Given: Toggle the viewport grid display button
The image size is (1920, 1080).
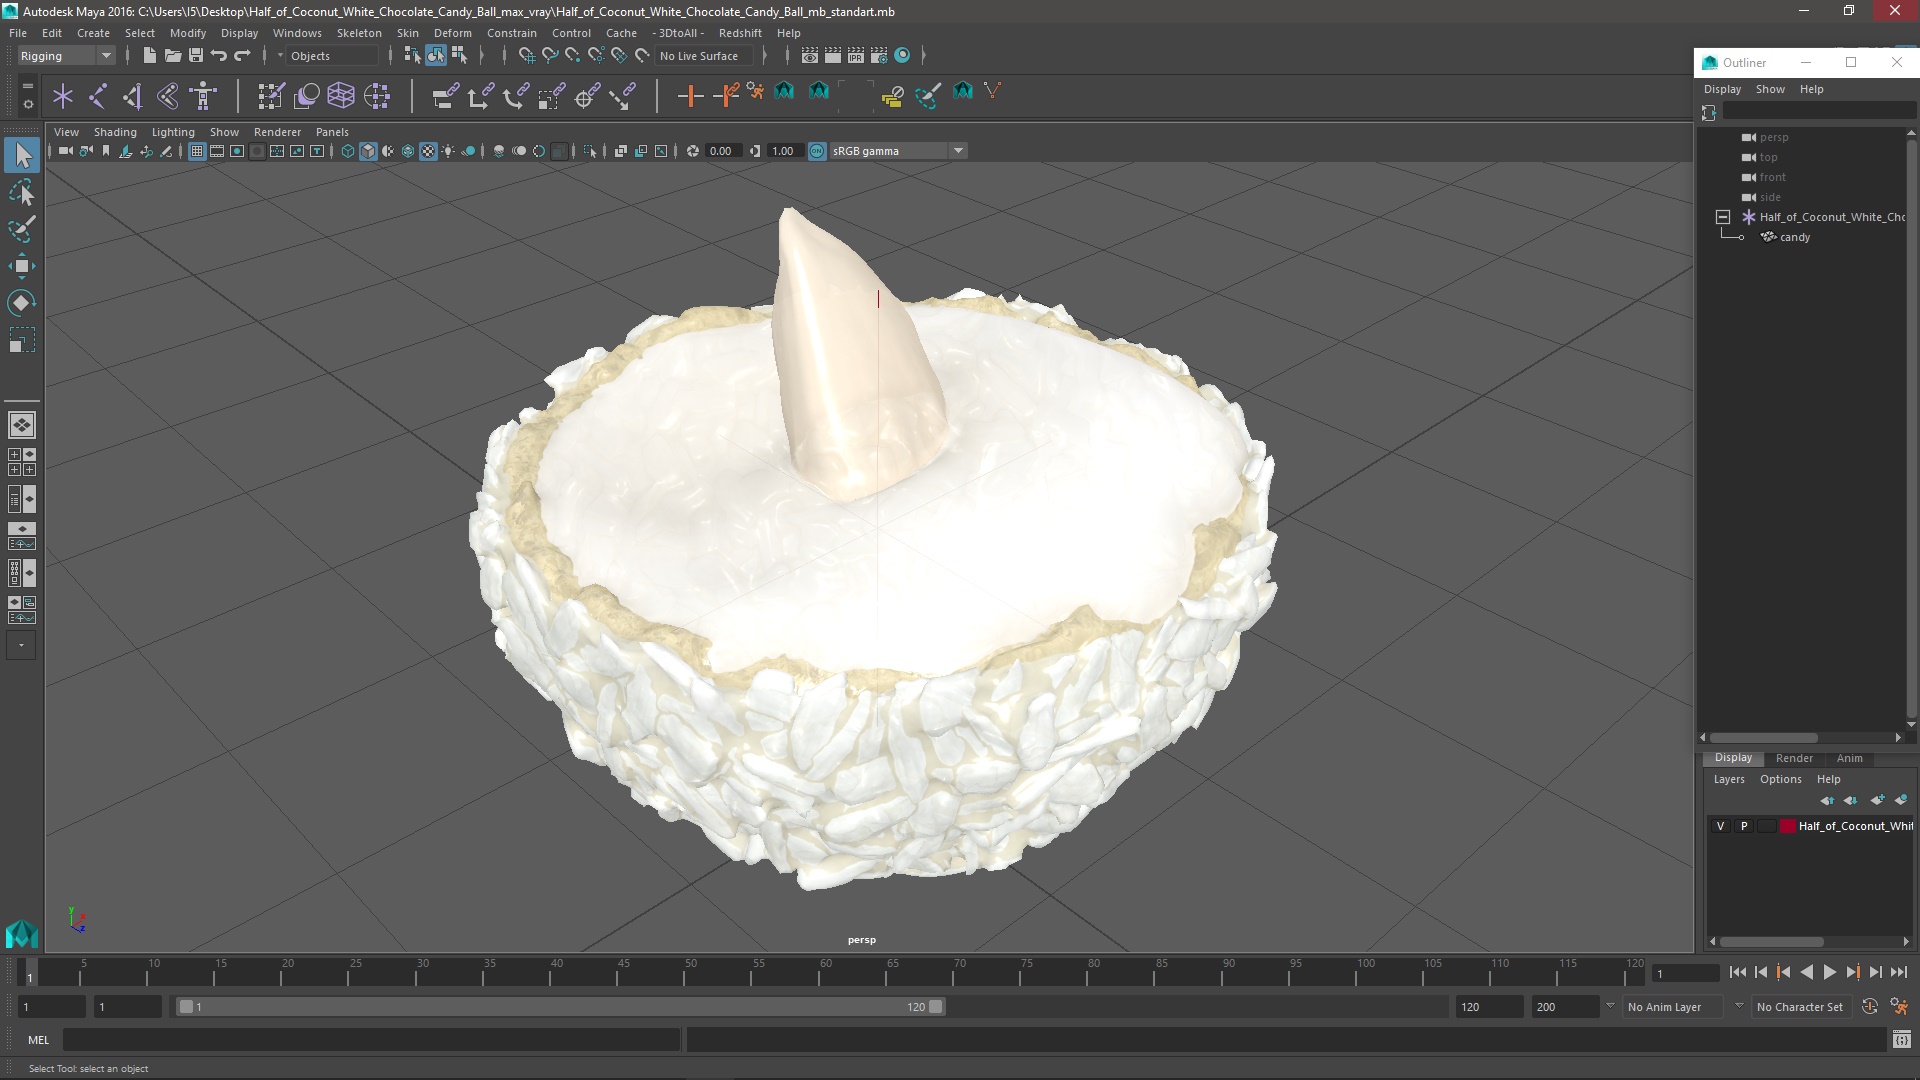Looking at the screenshot, I should [197, 151].
